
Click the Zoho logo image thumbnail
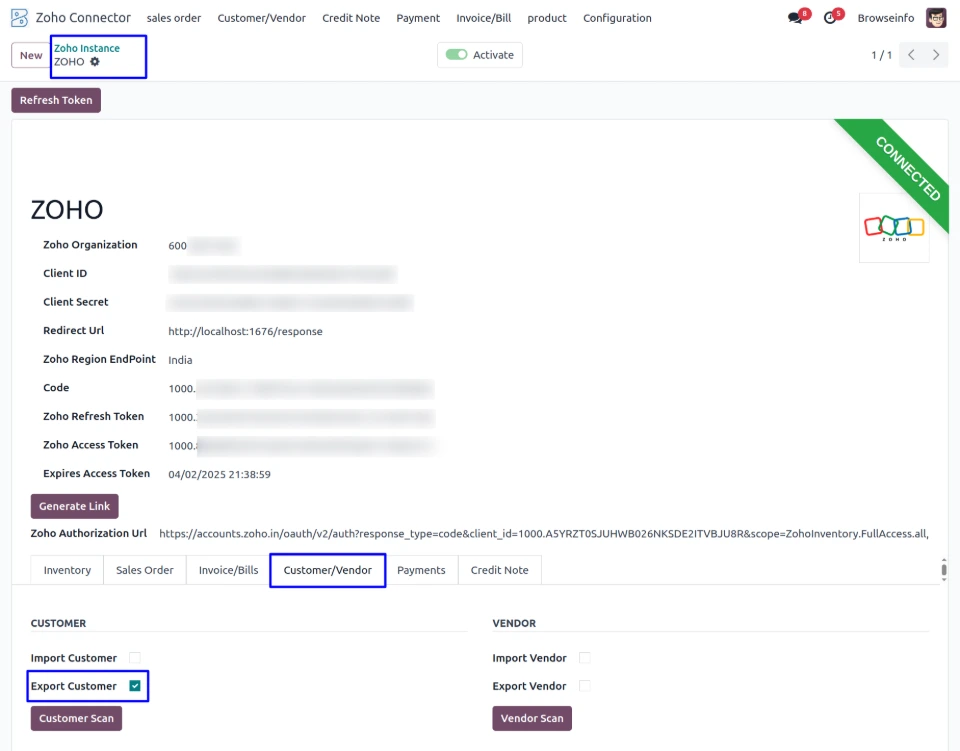pyautogui.click(x=894, y=228)
